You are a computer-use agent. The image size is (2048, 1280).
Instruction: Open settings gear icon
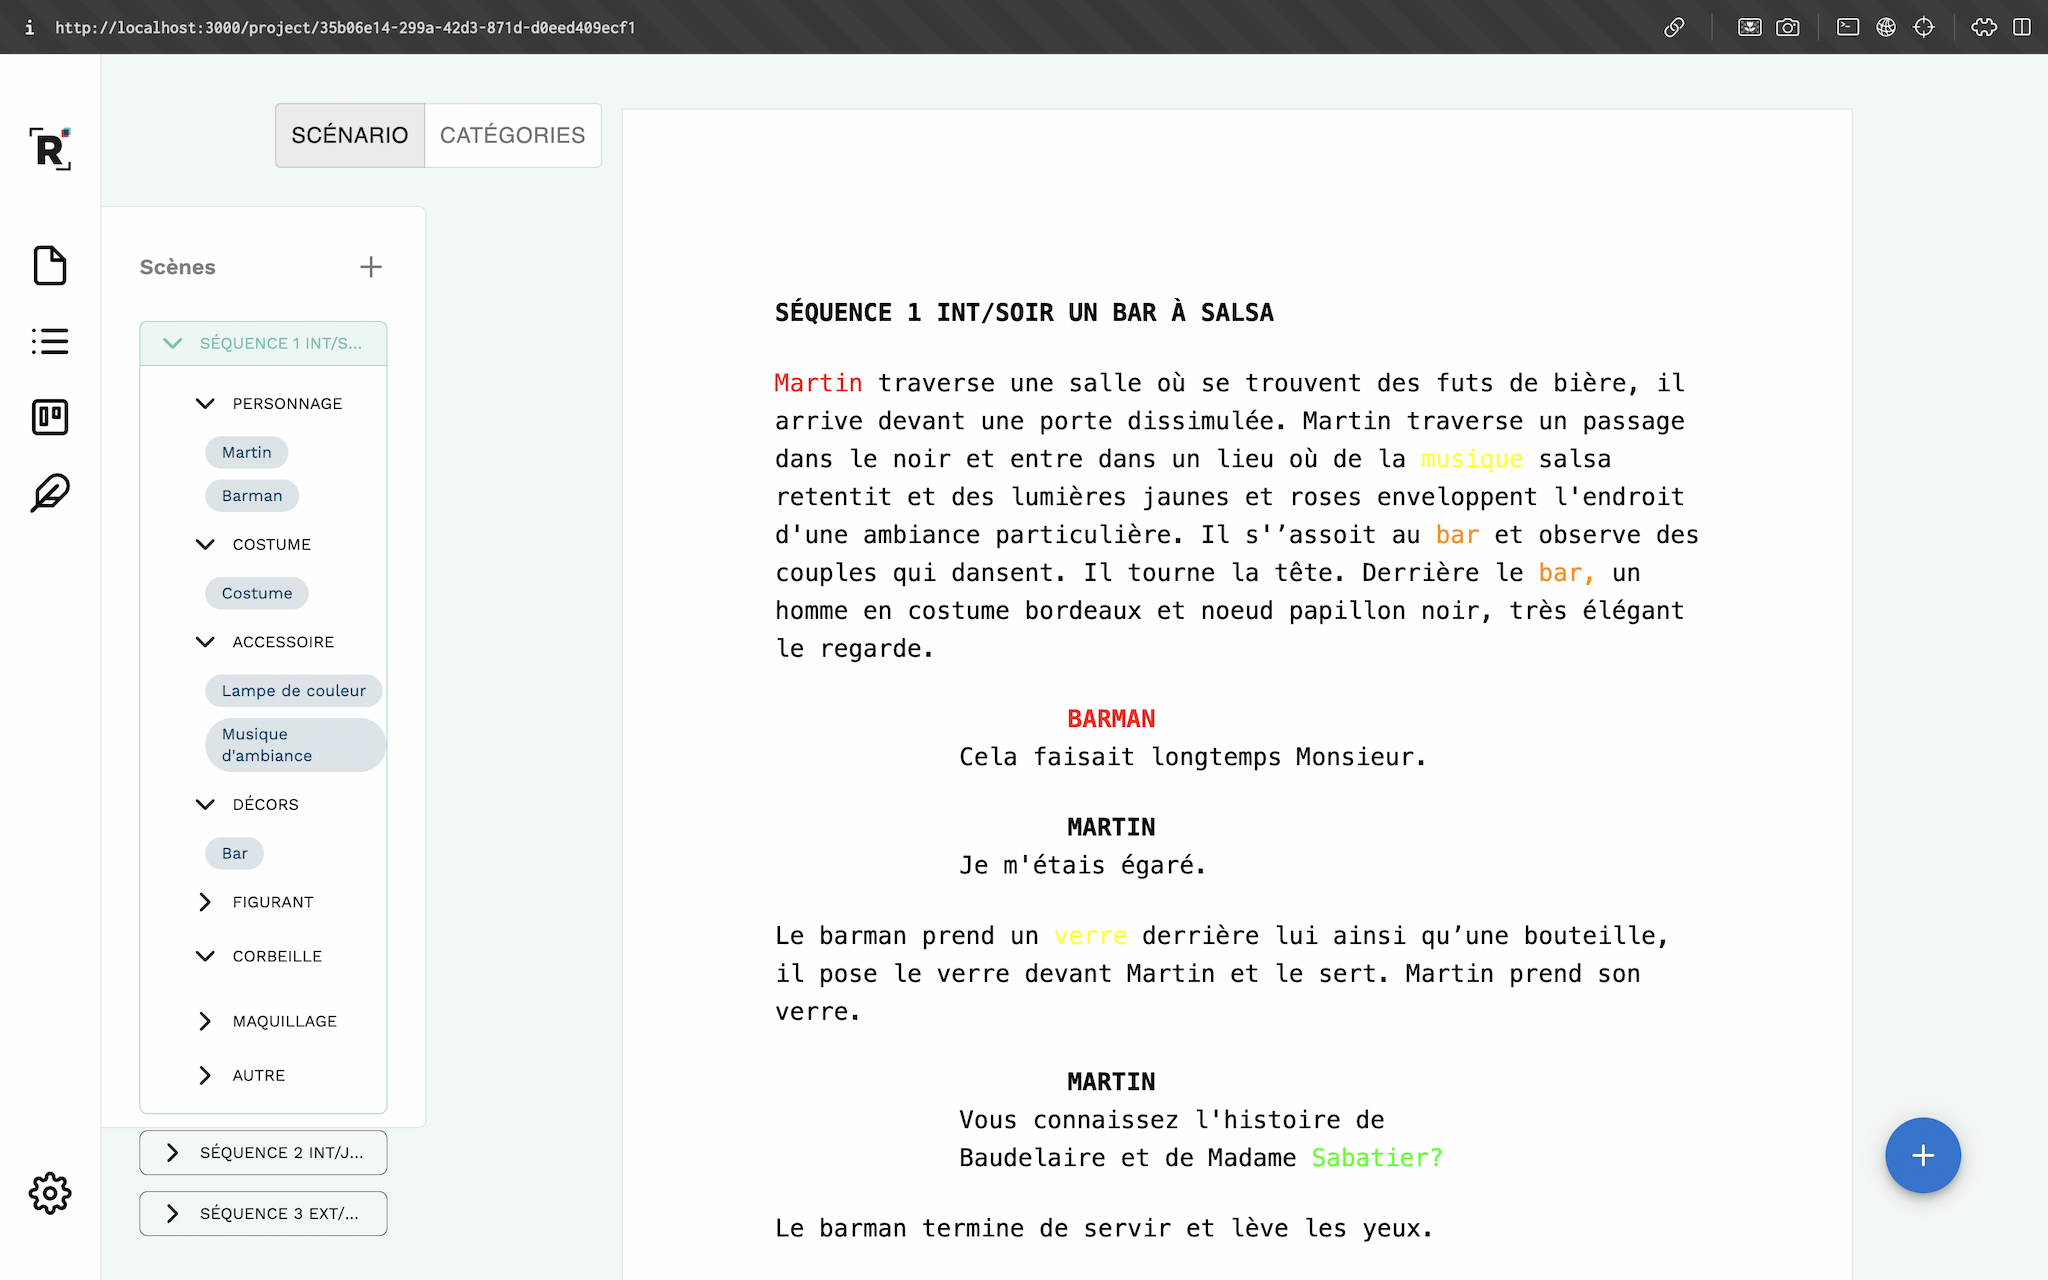point(49,1194)
